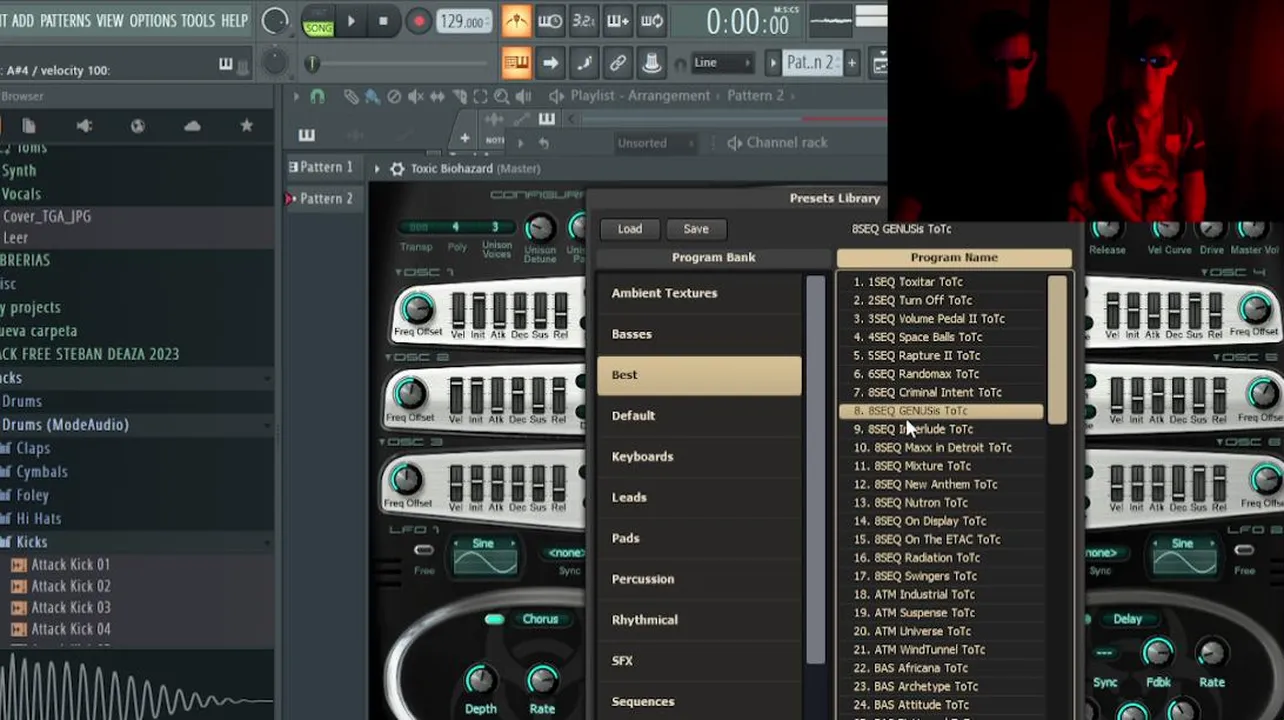This screenshot has height=720, width=1284.
Task: Select Pattern 1 in the picker
Action: coord(326,167)
